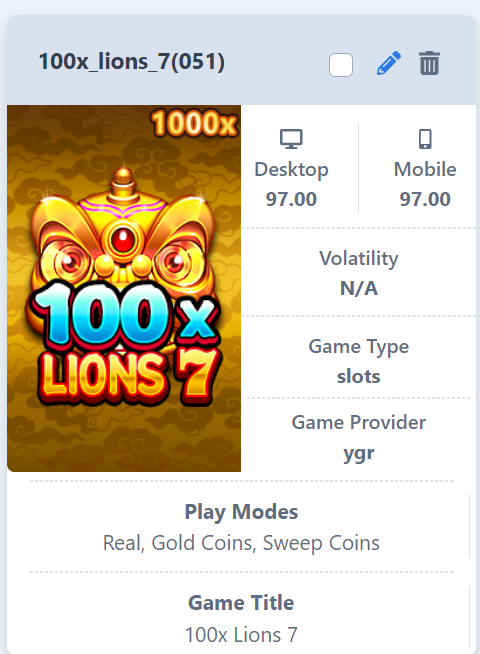The image size is (480, 654).
Task: Click the Game Type slots value
Action: pyautogui.click(x=359, y=377)
